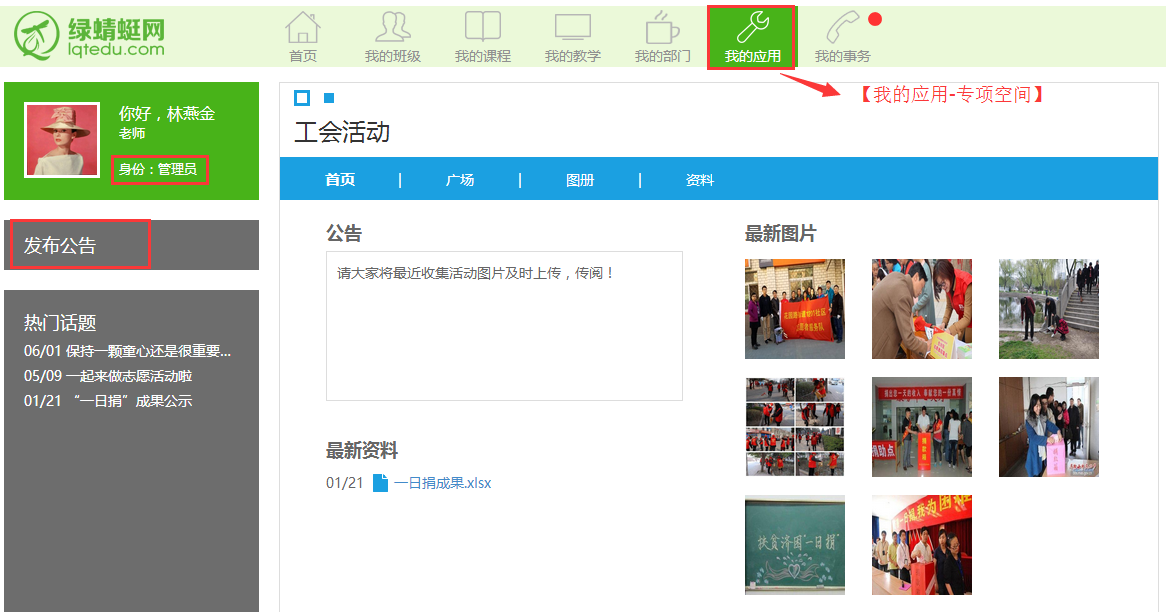Open the photo of woman in blue donating
This screenshot has height=612, width=1166.
(1049, 427)
